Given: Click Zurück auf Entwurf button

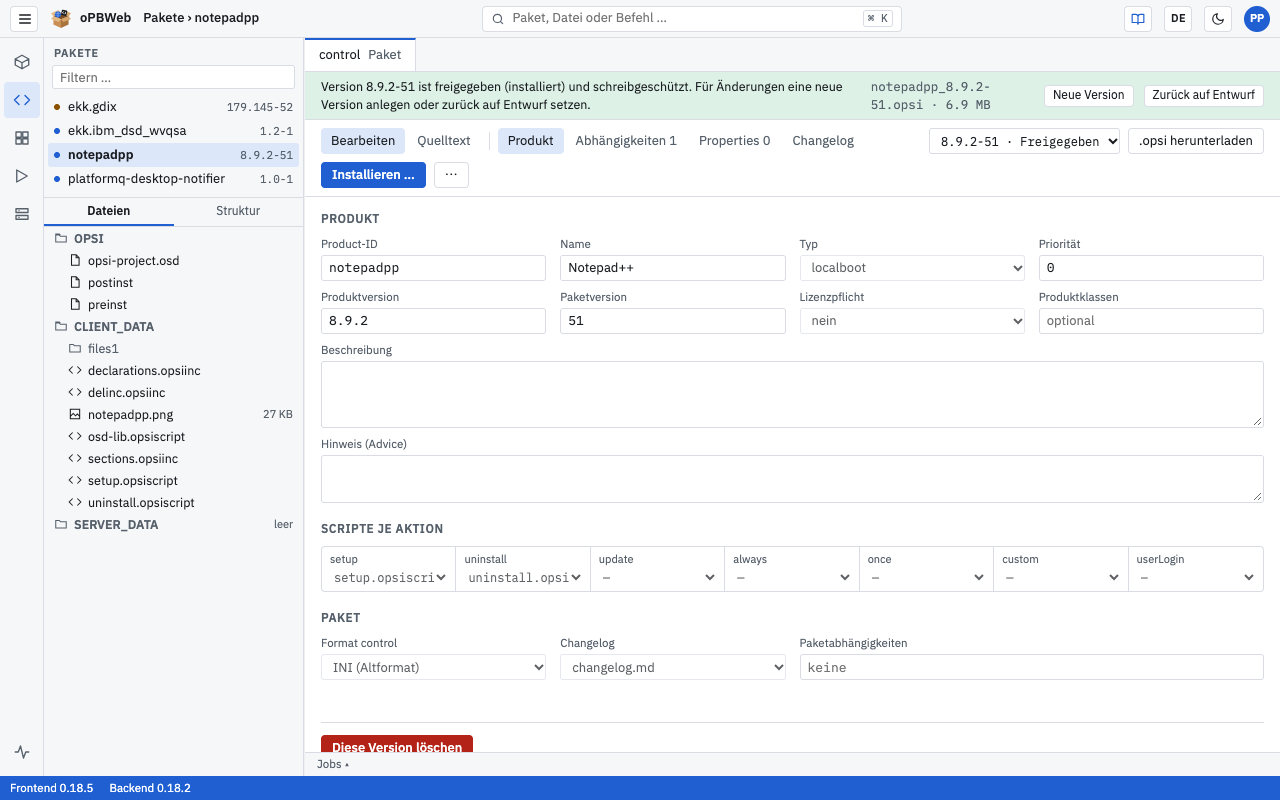Looking at the screenshot, I should [1204, 95].
